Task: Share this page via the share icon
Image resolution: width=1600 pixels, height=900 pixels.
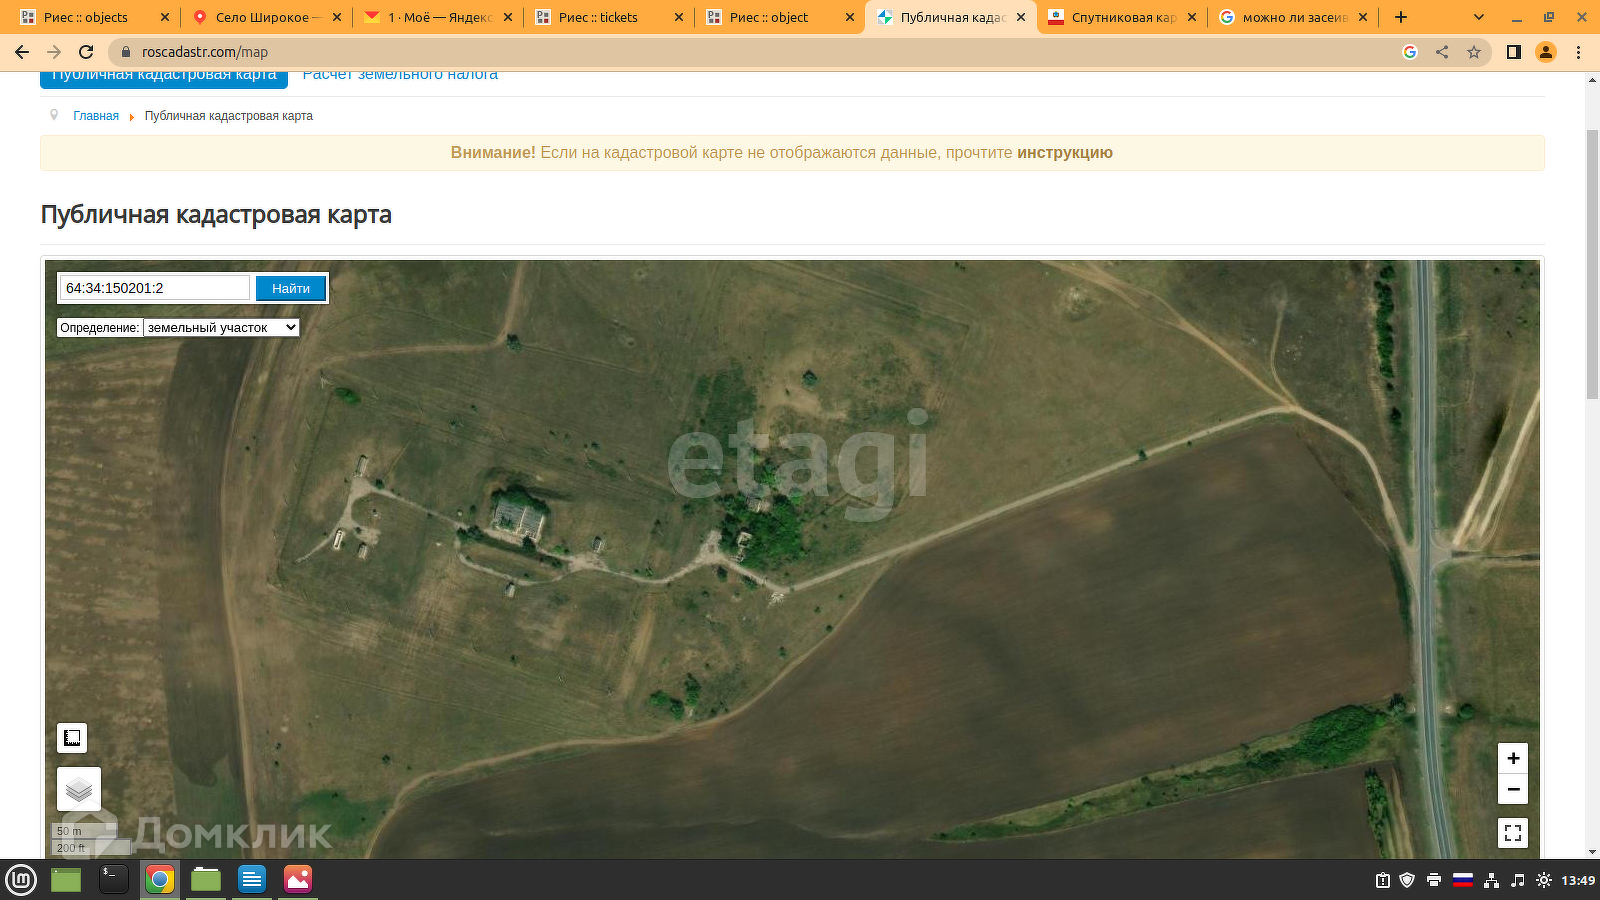Action: [x=1442, y=52]
